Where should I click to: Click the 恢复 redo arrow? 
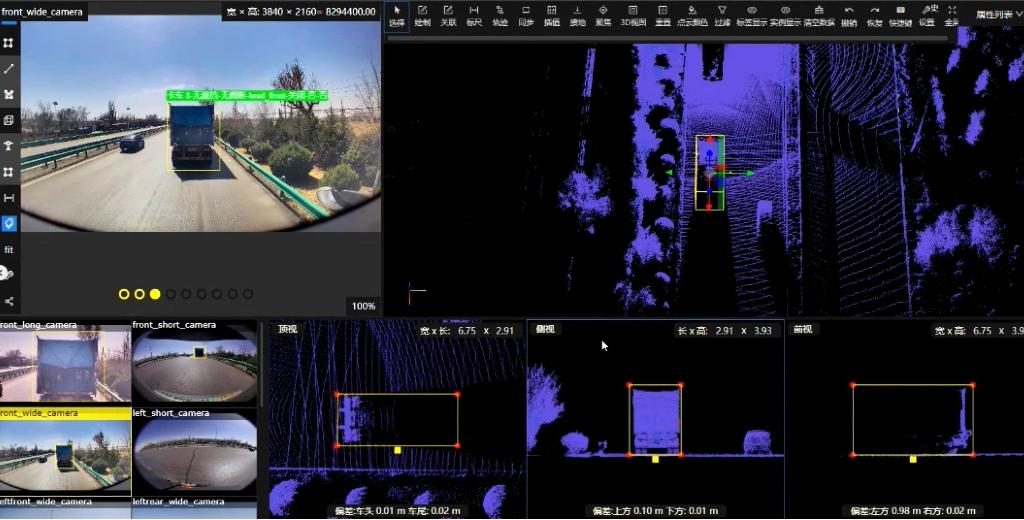point(874,16)
